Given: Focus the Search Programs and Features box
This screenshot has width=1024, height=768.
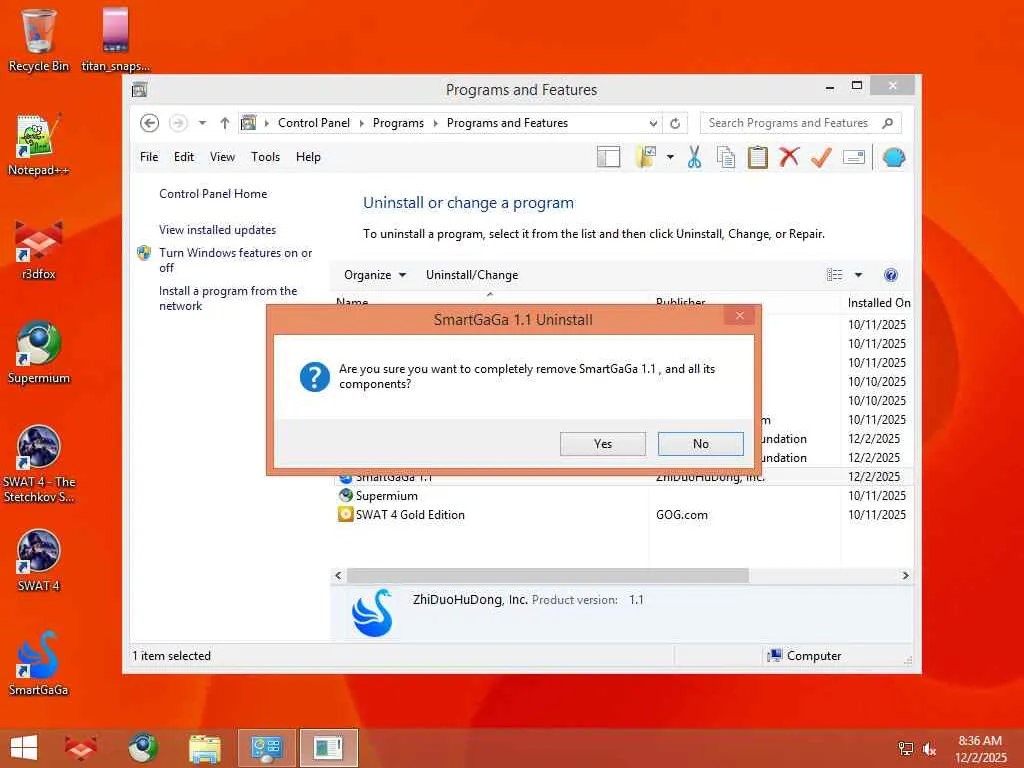Looking at the screenshot, I should coord(789,123).
